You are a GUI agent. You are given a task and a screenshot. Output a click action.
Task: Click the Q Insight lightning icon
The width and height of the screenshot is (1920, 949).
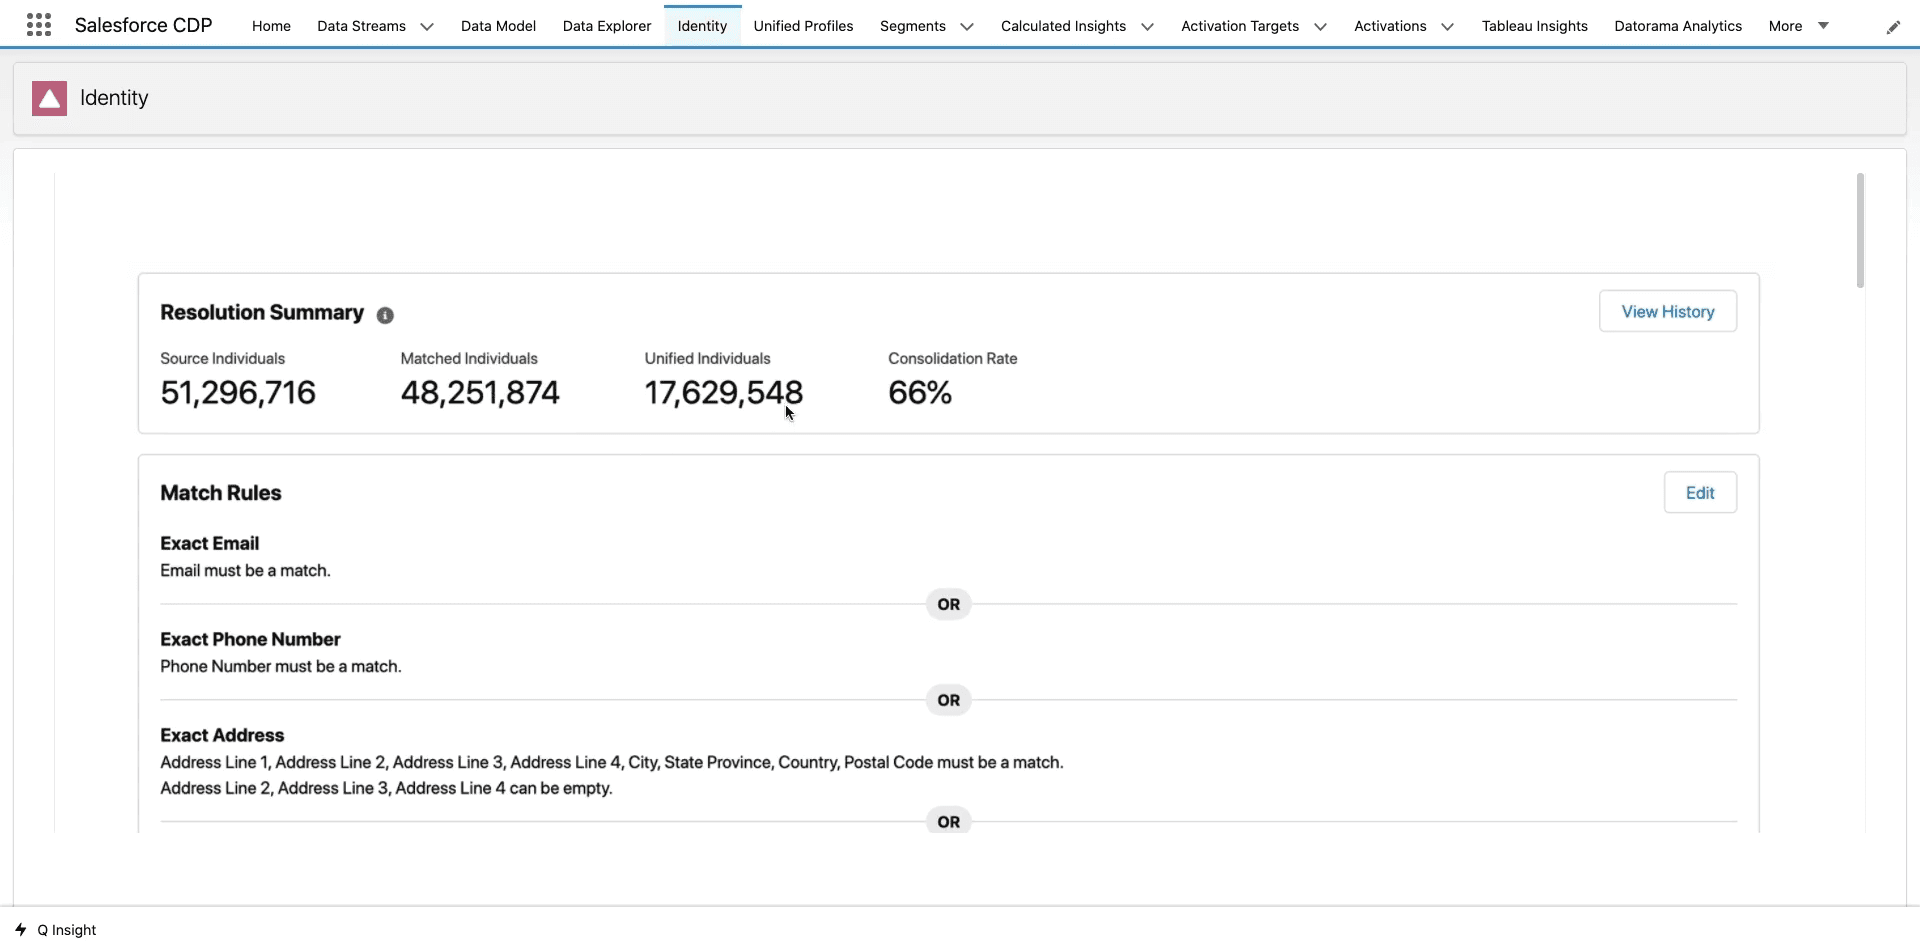(x=21, y=930)
